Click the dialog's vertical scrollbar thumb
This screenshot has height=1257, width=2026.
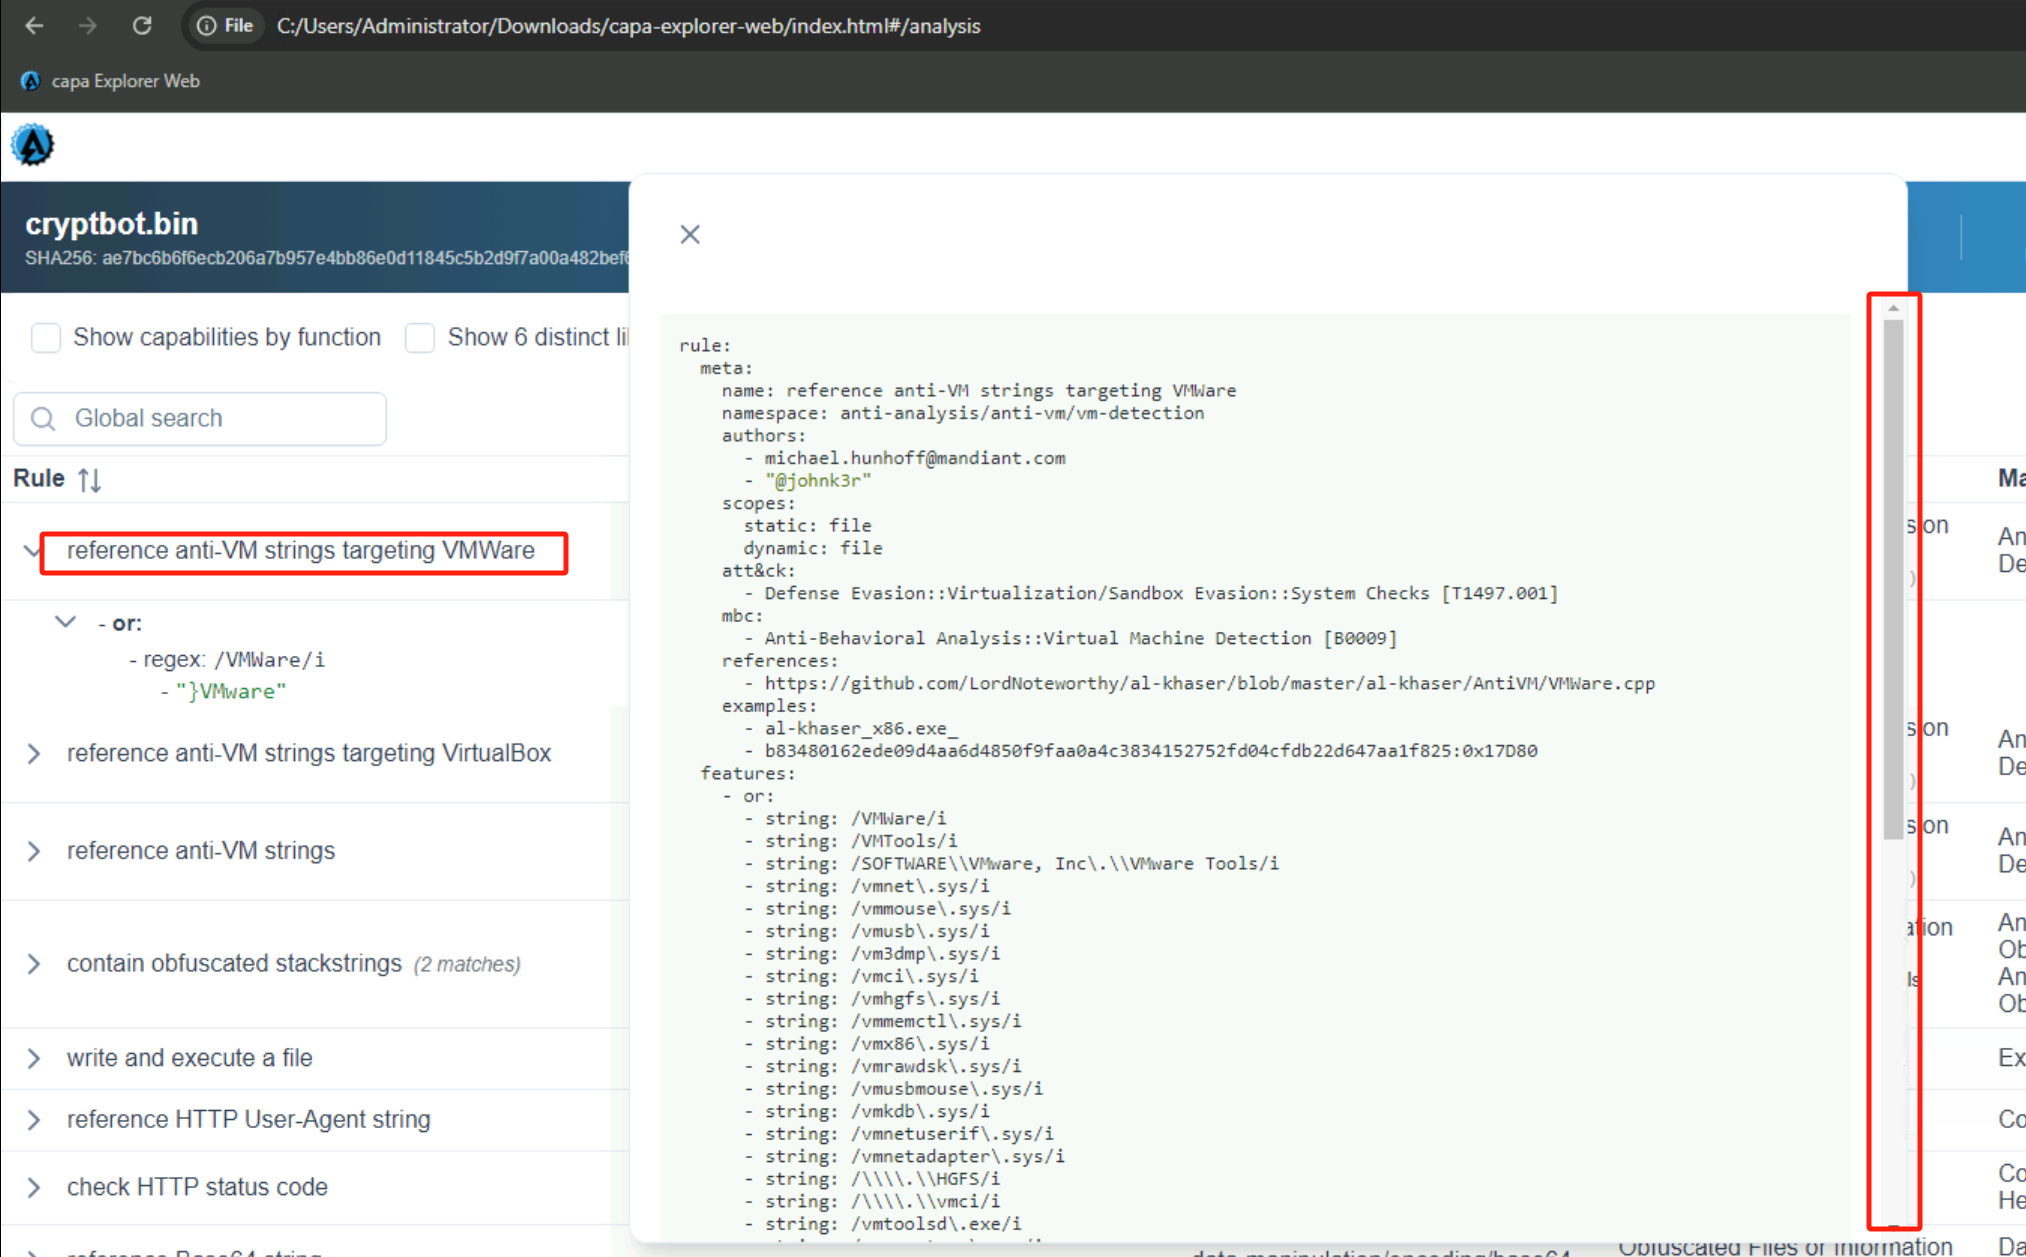click(x=1892, y=580)
